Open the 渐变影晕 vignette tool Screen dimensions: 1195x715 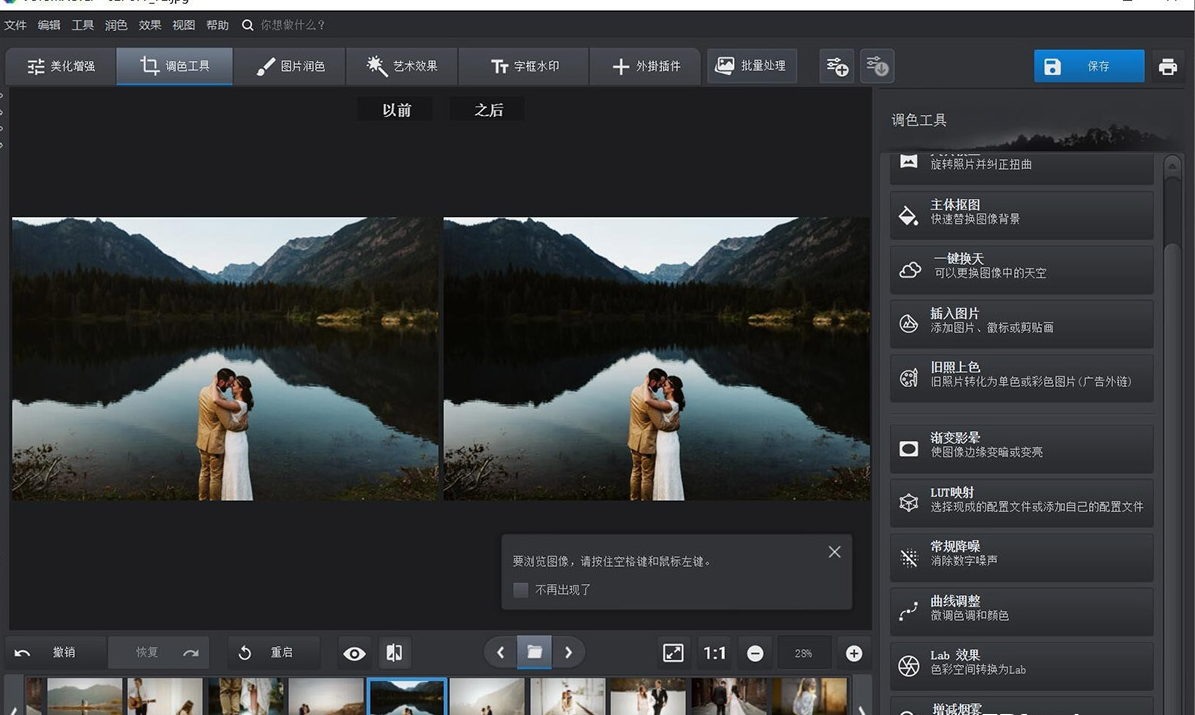point(1021,448)
